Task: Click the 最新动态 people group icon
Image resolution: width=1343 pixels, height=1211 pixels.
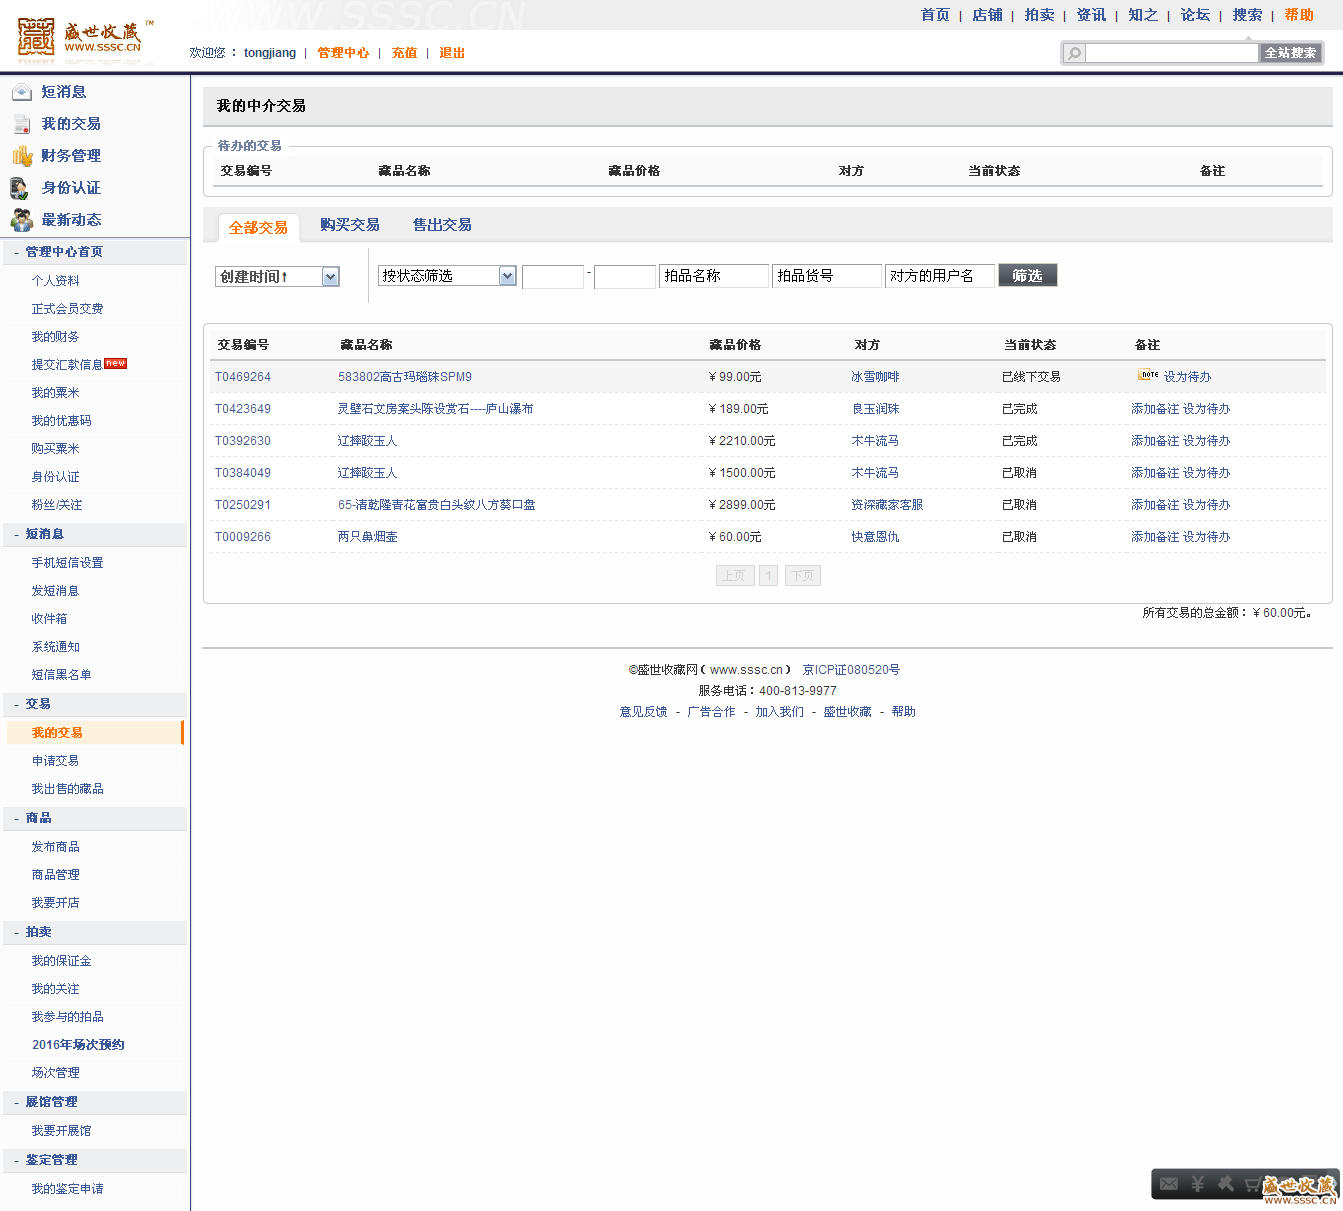Action: click(x=21, y=220)
